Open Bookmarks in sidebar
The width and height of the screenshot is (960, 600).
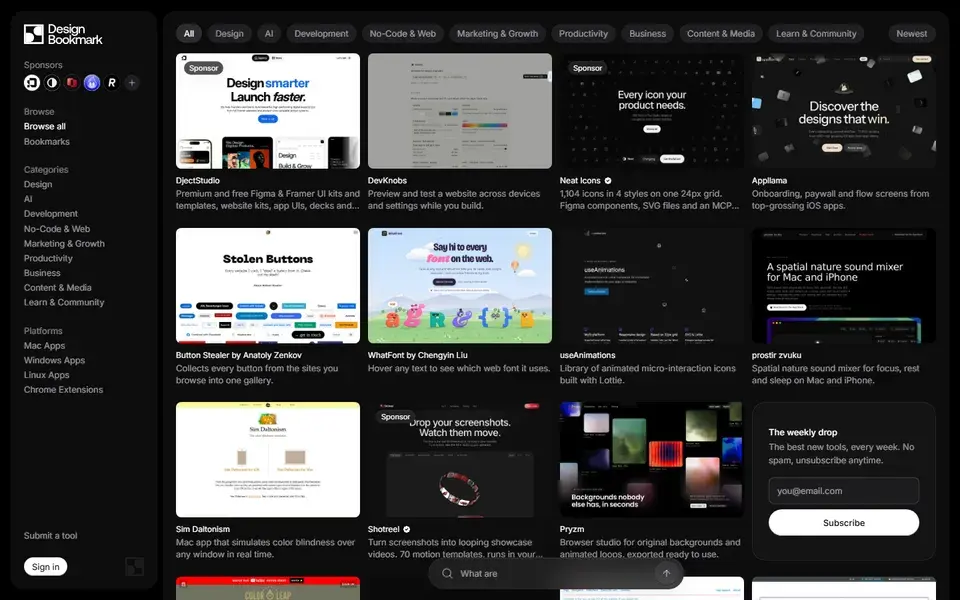(x=47, y=141)
